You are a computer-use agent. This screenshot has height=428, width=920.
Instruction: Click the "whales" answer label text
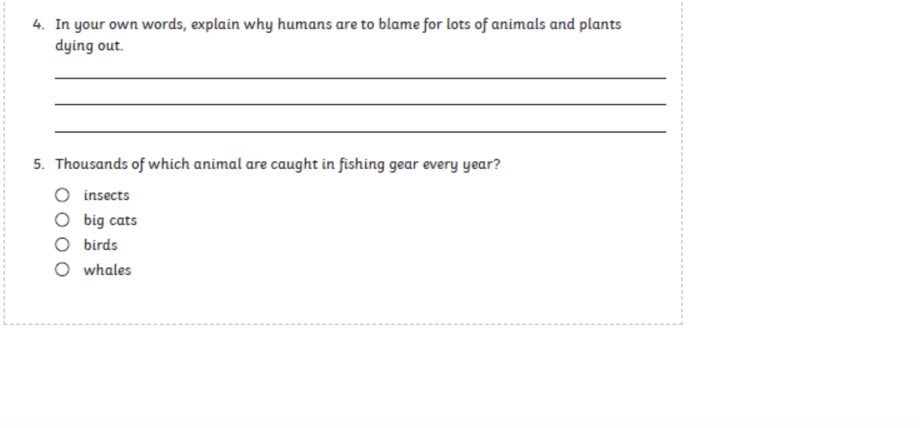pyautogui.click(x=107, y=270)
